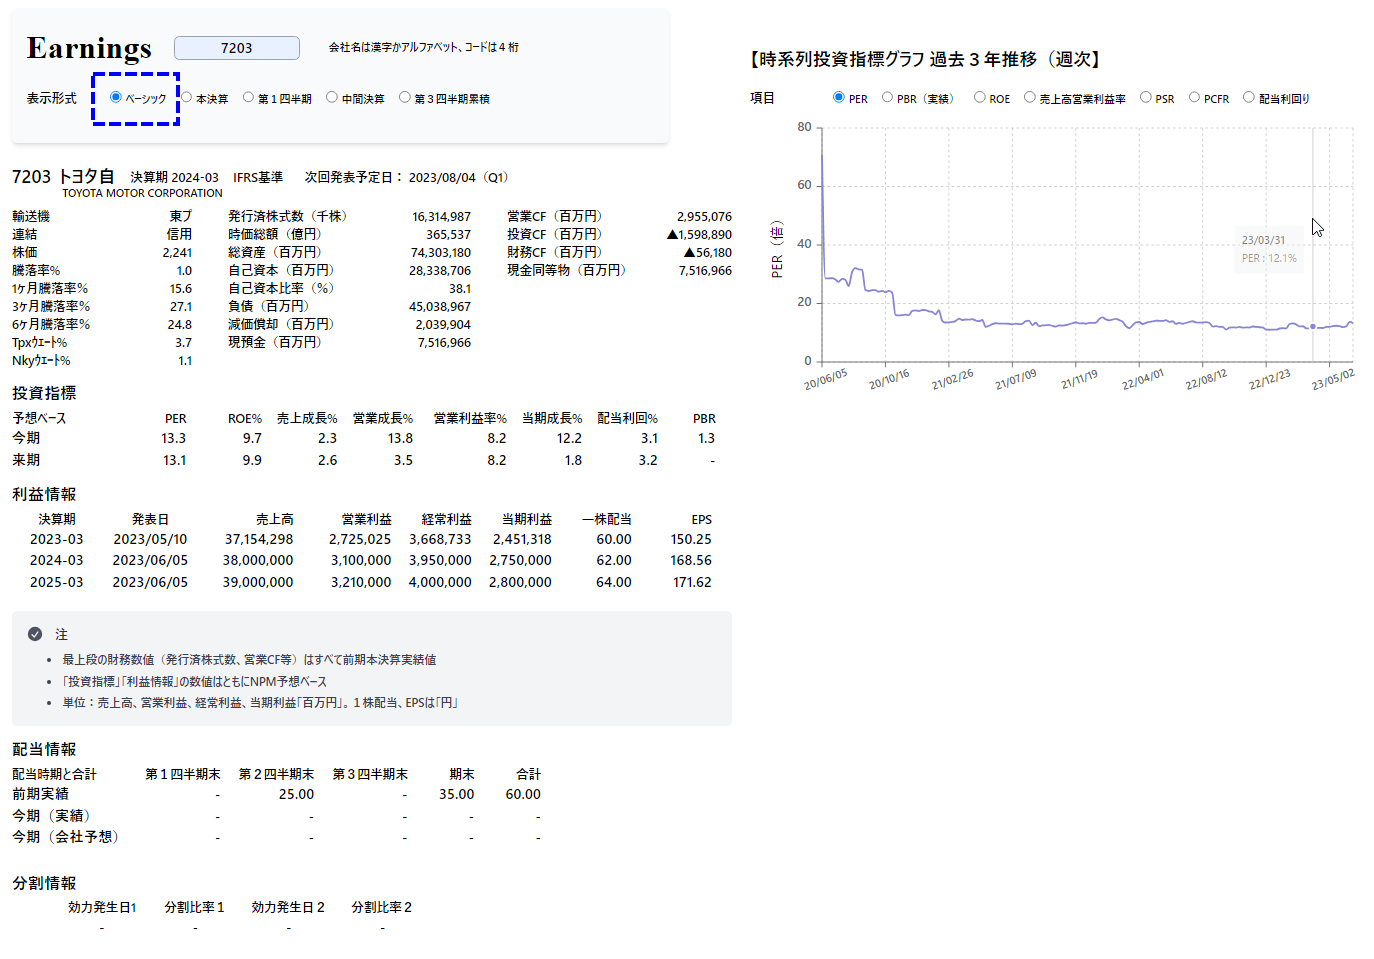1374x959 pixels.
Task: Click the 2024-03 row in 利益情報 table
Action: click(57, 561)
